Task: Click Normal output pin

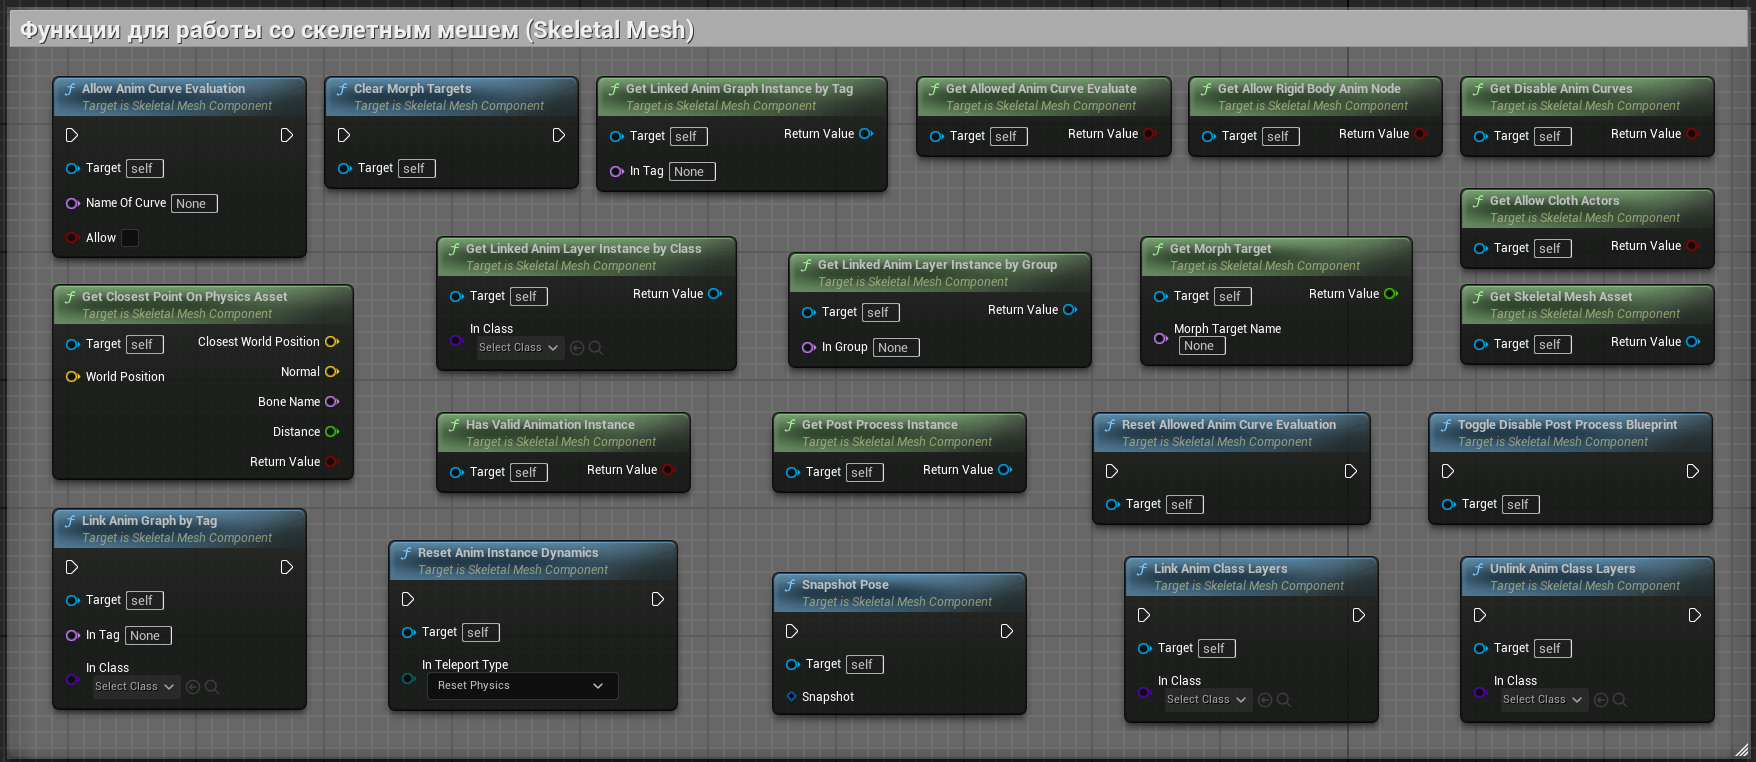Action: coord(332,371)
